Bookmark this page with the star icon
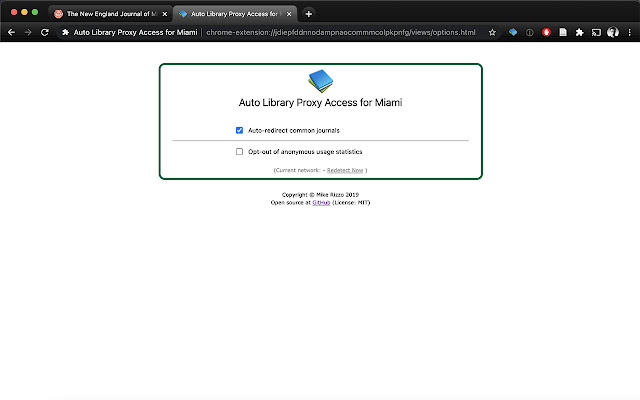The height and width of the screenshot is (400, 640). point(492,32)
